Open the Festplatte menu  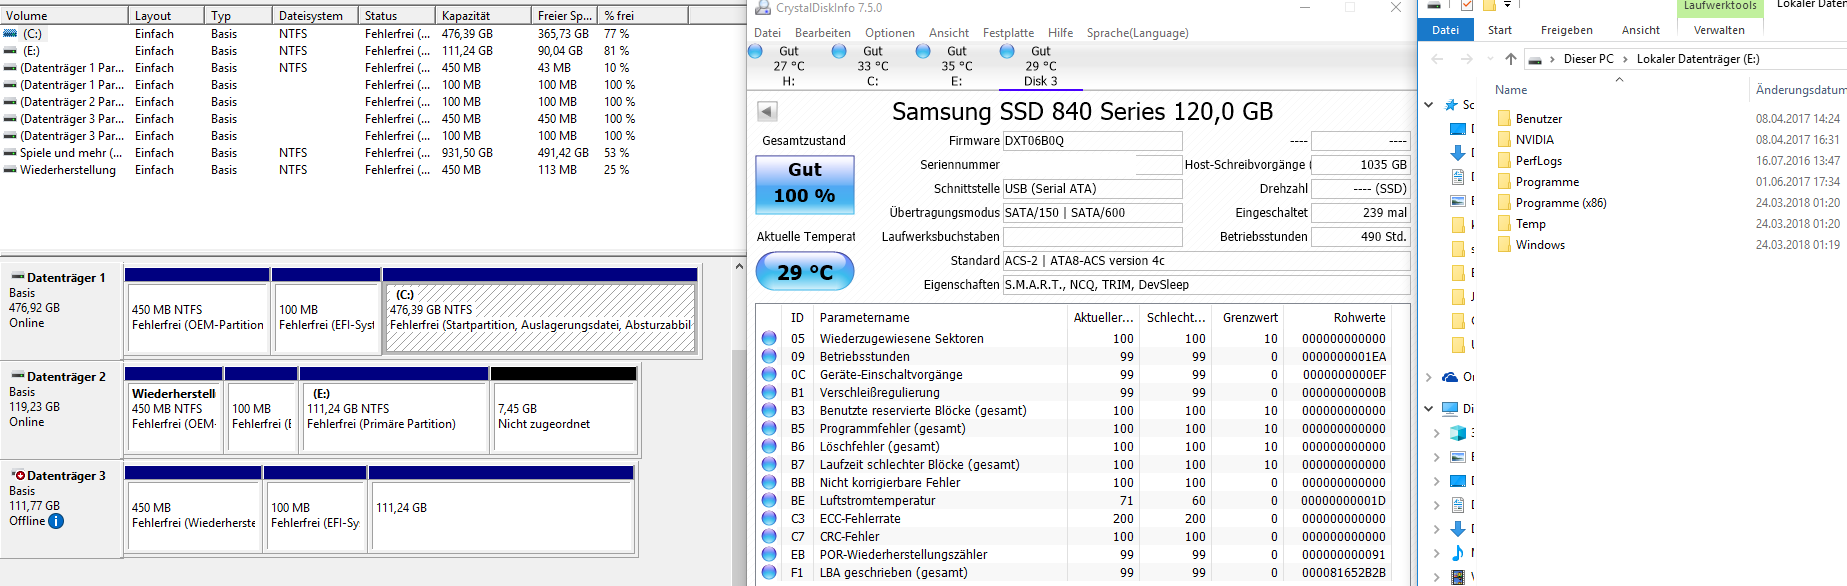pos(1008,33)
